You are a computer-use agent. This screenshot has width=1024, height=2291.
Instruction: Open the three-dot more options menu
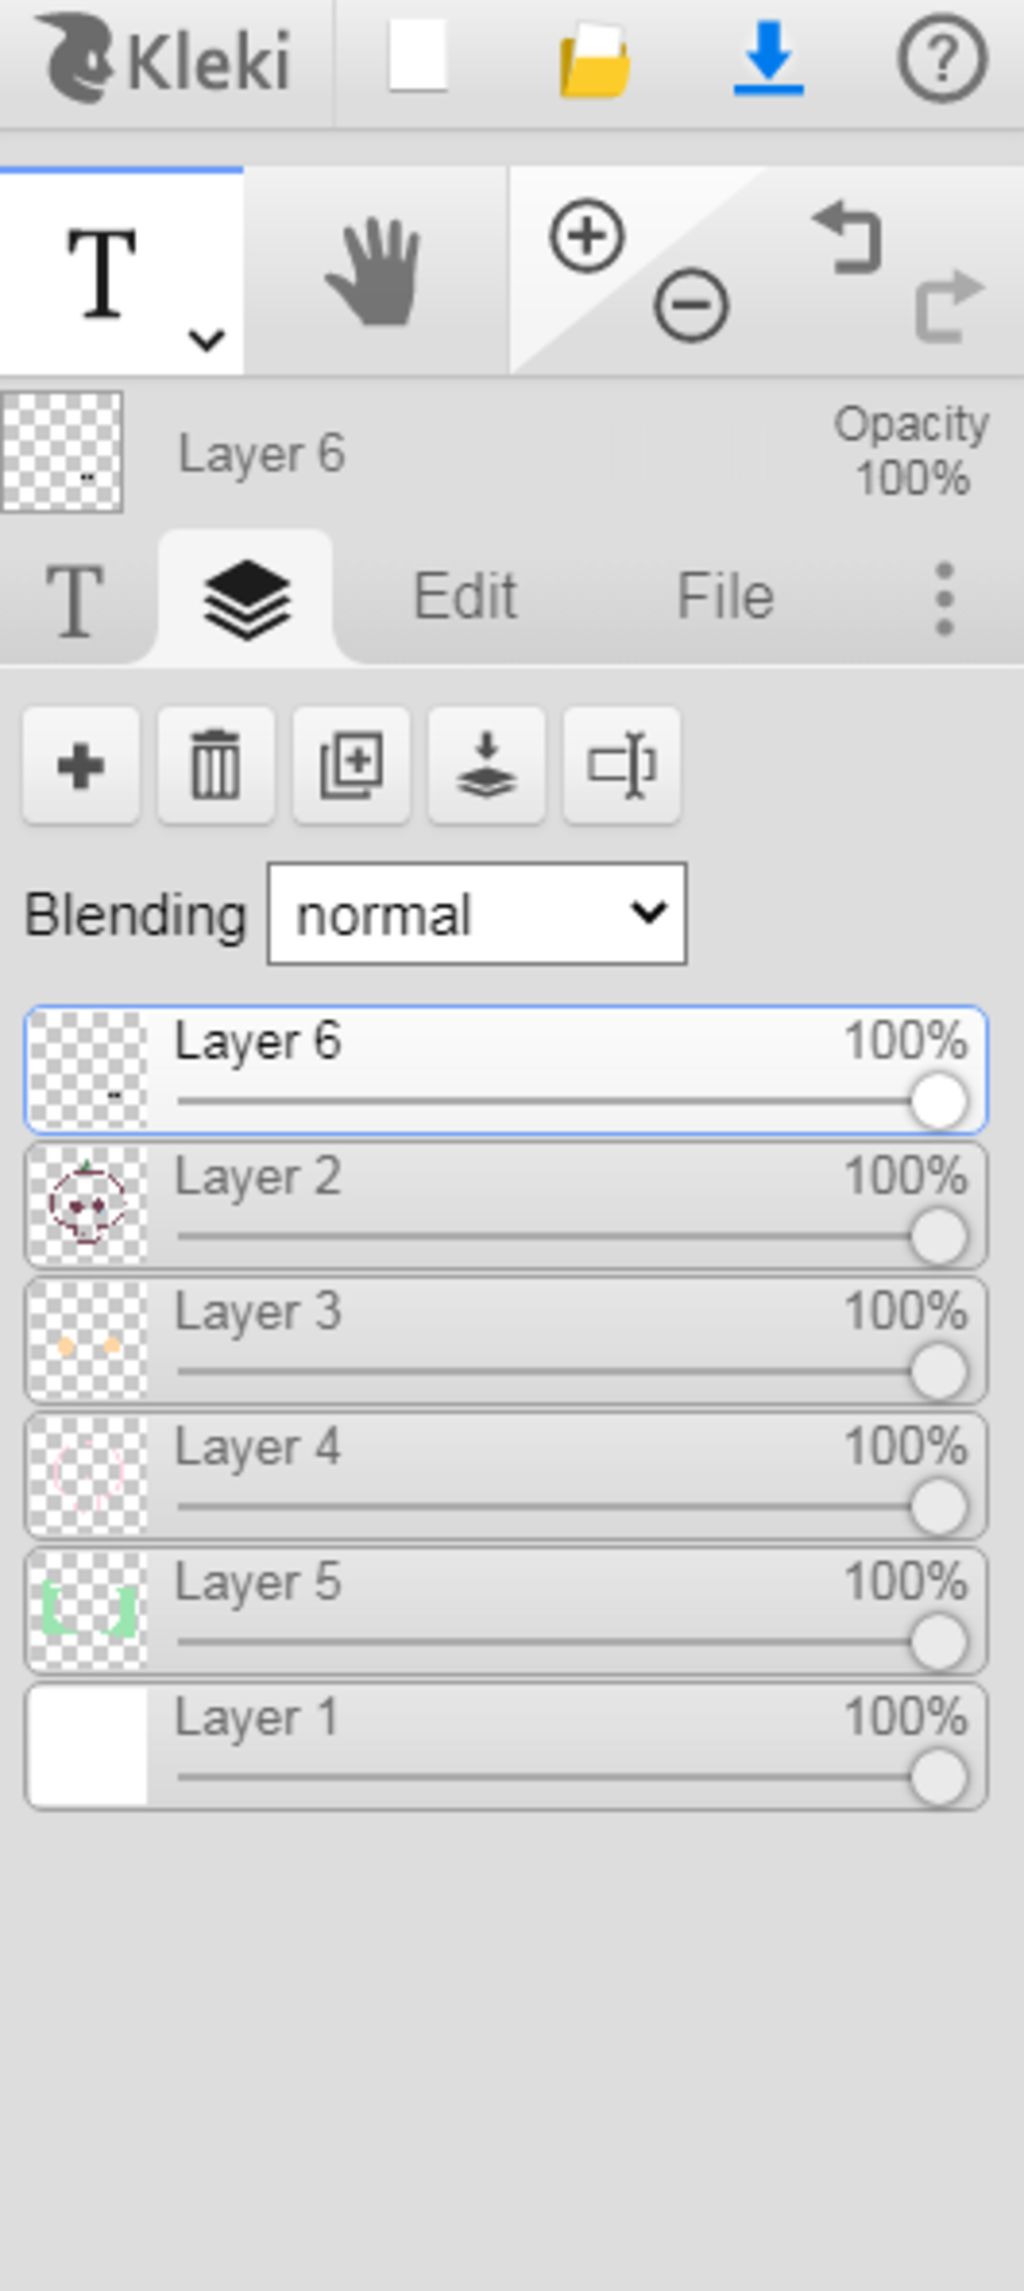pyautogui.click(x=944, y=598)
